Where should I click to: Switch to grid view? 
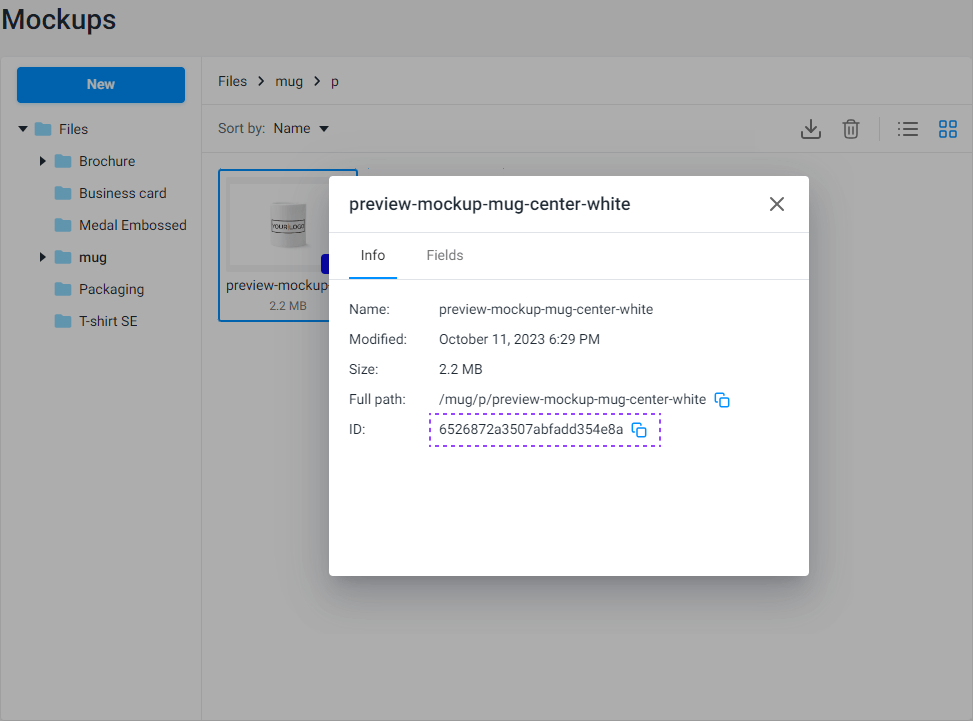[948, 129]
